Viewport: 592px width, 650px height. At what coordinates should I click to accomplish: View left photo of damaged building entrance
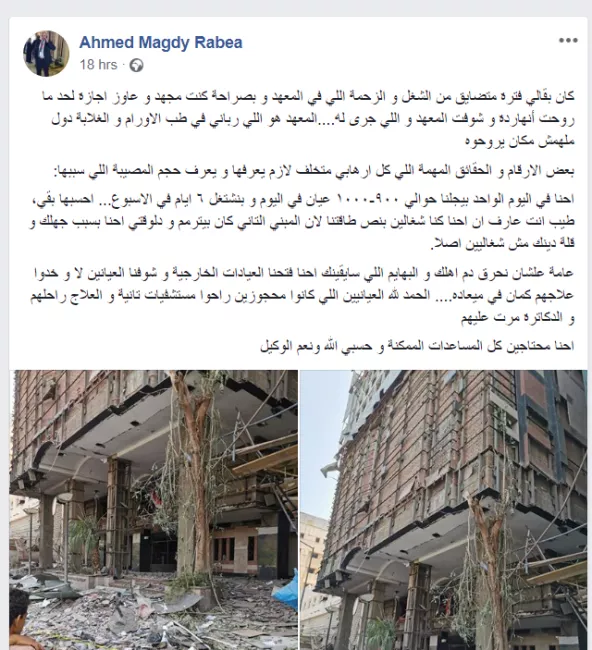(x=153, y=510)
